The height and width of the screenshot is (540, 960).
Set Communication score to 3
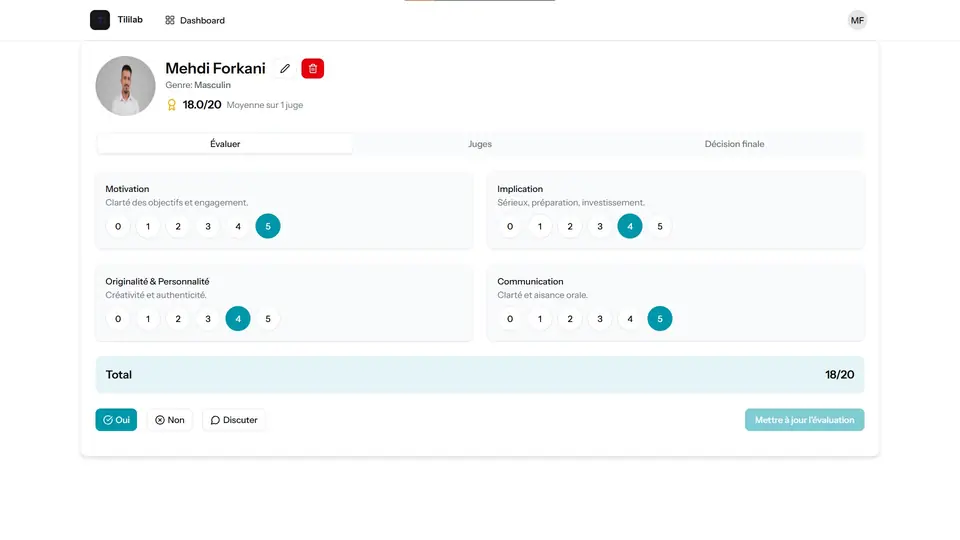pos(600,319)
